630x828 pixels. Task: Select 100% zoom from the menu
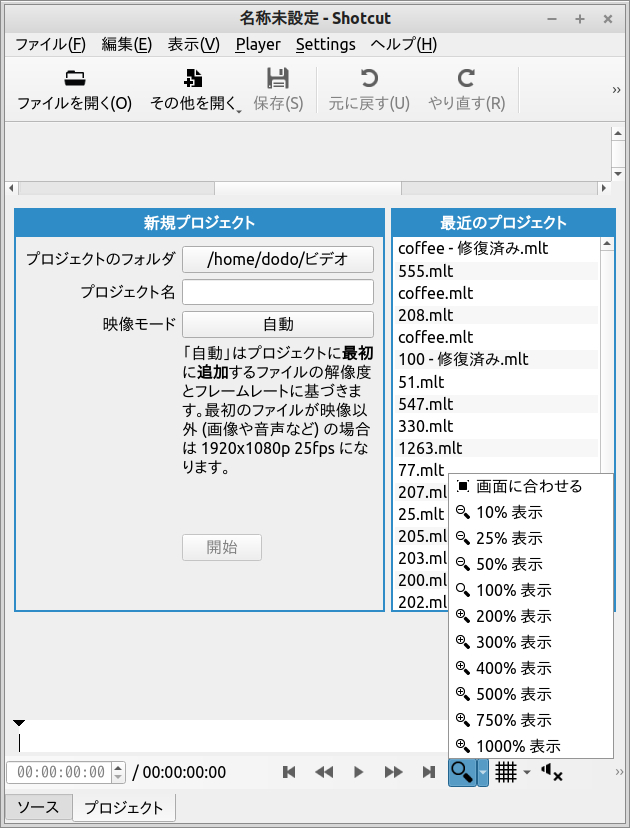(531, 590)
